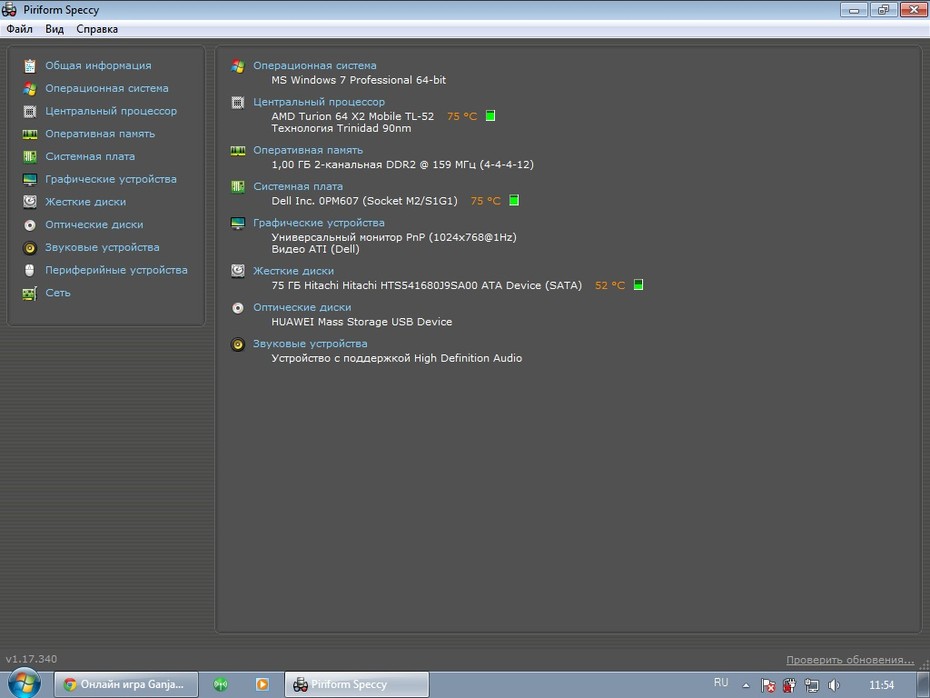The width and height of the screenshot is (930, 698).
Task: Open the Периферийные устройства mouse icon
Action: point(30,270)
